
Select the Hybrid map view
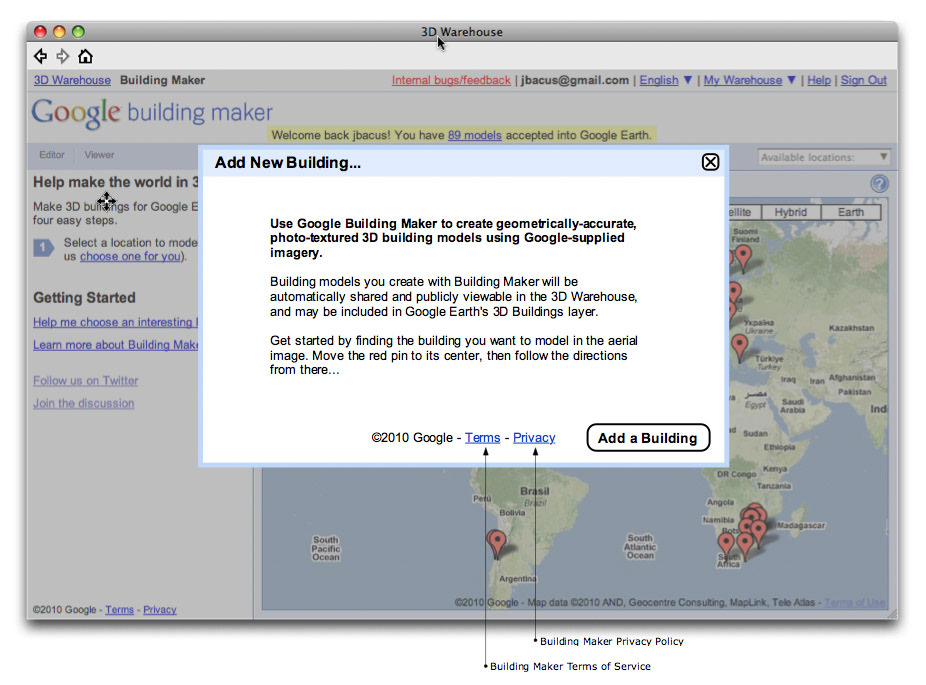tap(790, 212)
